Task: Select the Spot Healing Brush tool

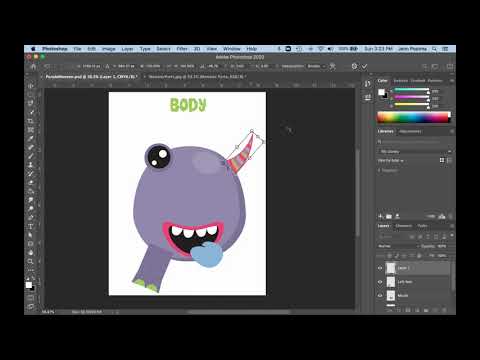Action: click(x=31, y=147)
